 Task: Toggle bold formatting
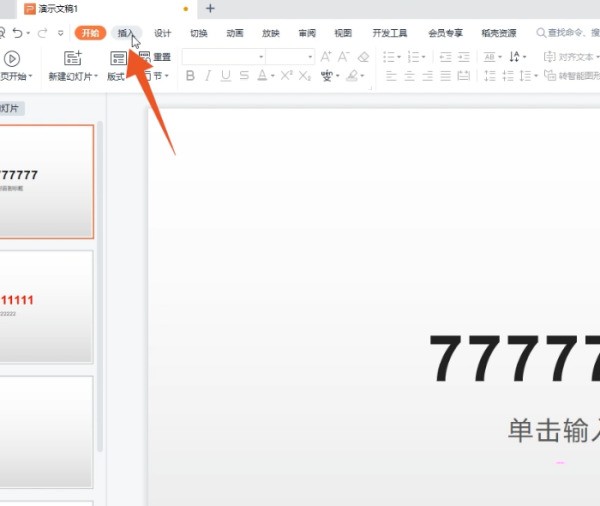click(190, 76)
